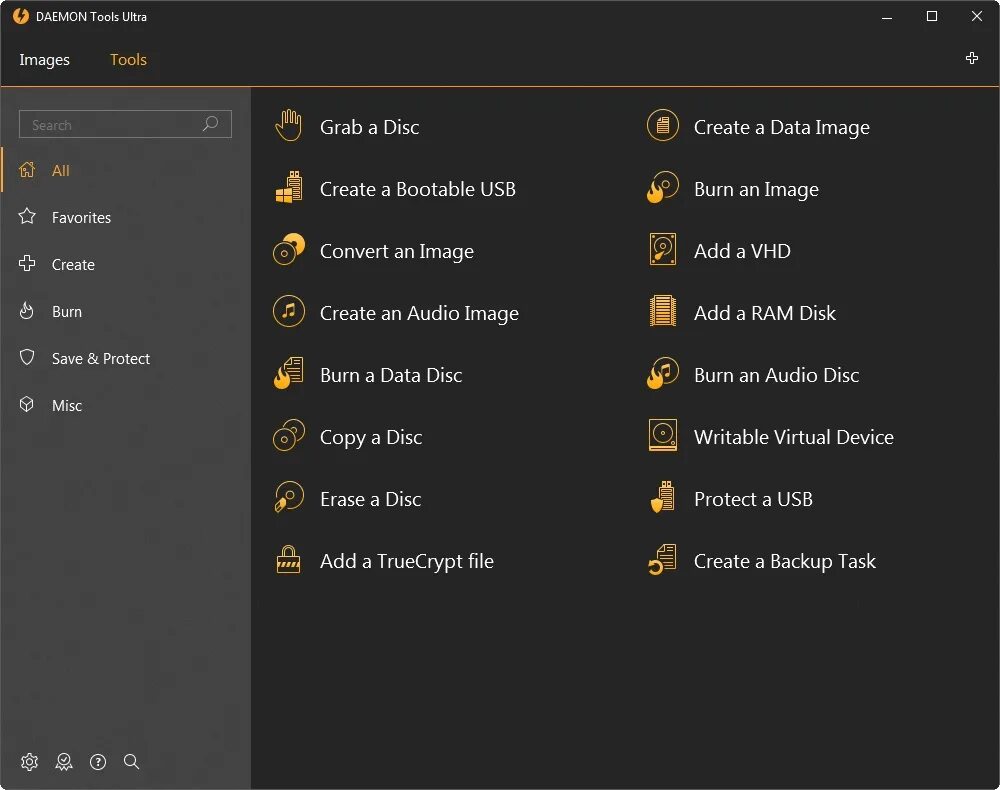Open Writable Virtual Device label
Image resolution: width=1000 pixels, height=790 pixels.
(794, 437)
